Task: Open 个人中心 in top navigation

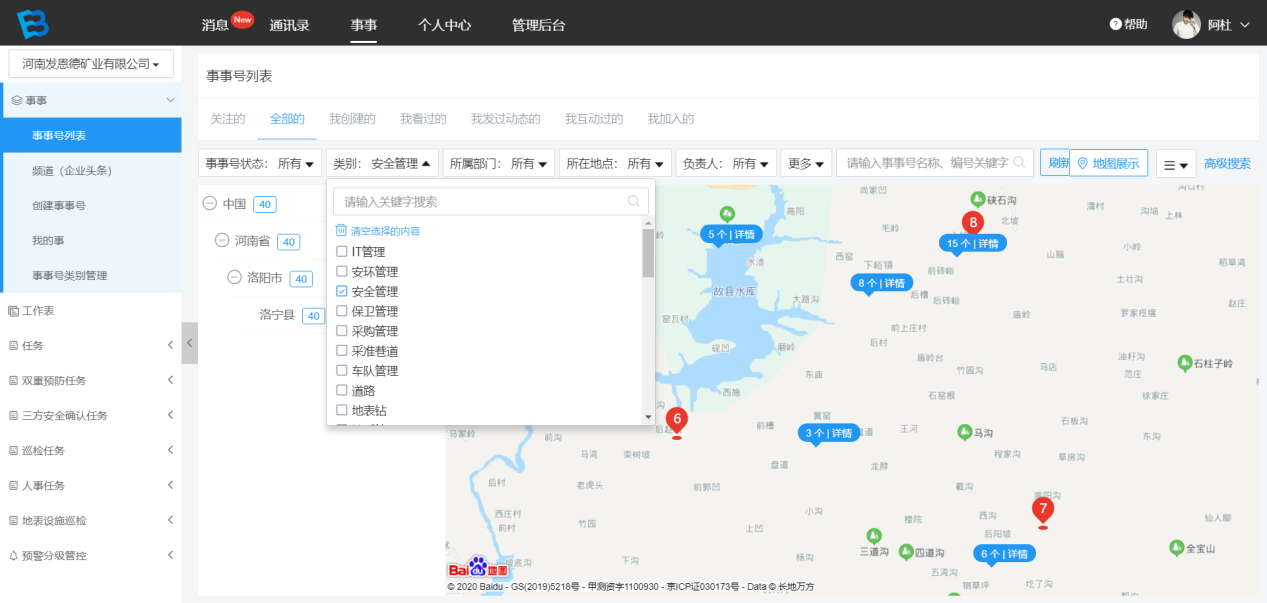Action: coord(444,25)
